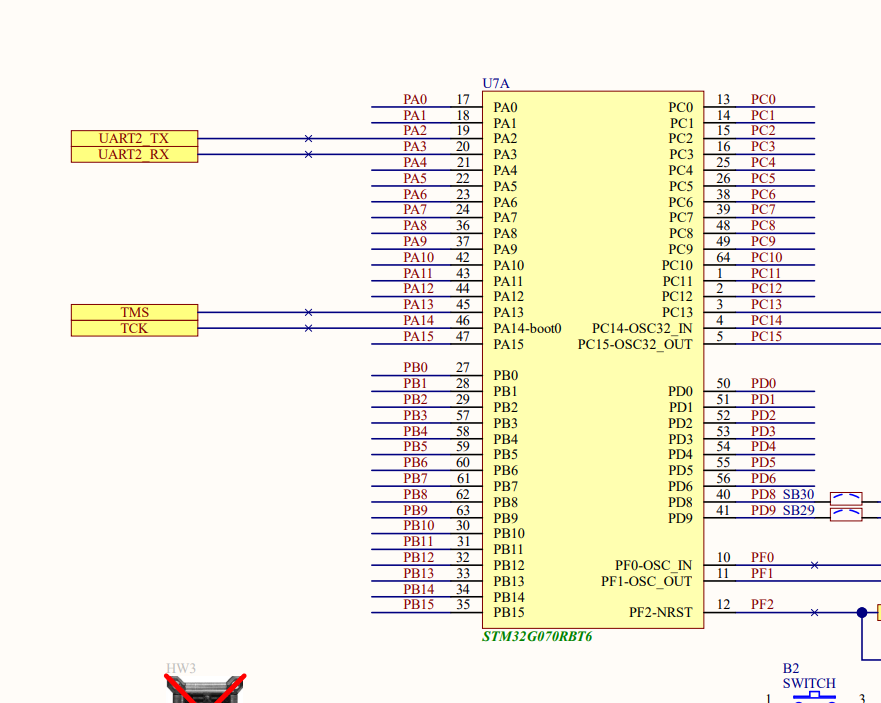Click the crossed-out HW3 component symbol

click(206, 689)
